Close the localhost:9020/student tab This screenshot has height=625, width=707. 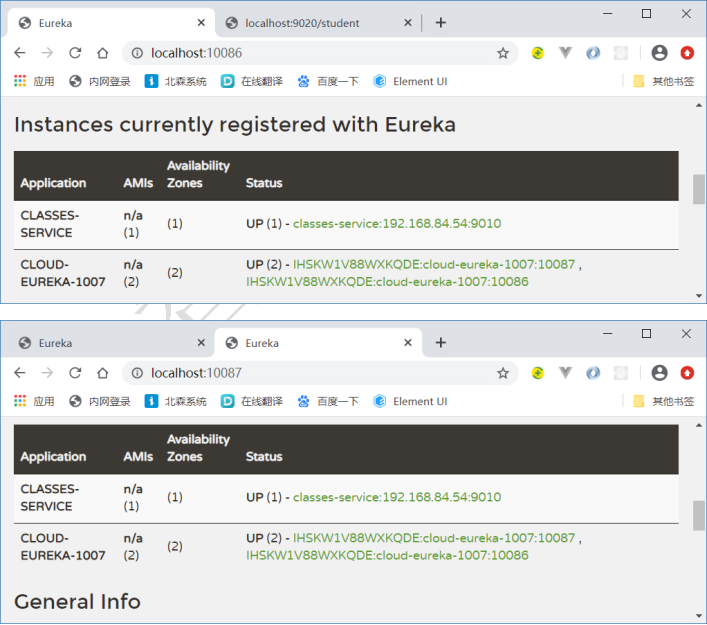[408, 23]
